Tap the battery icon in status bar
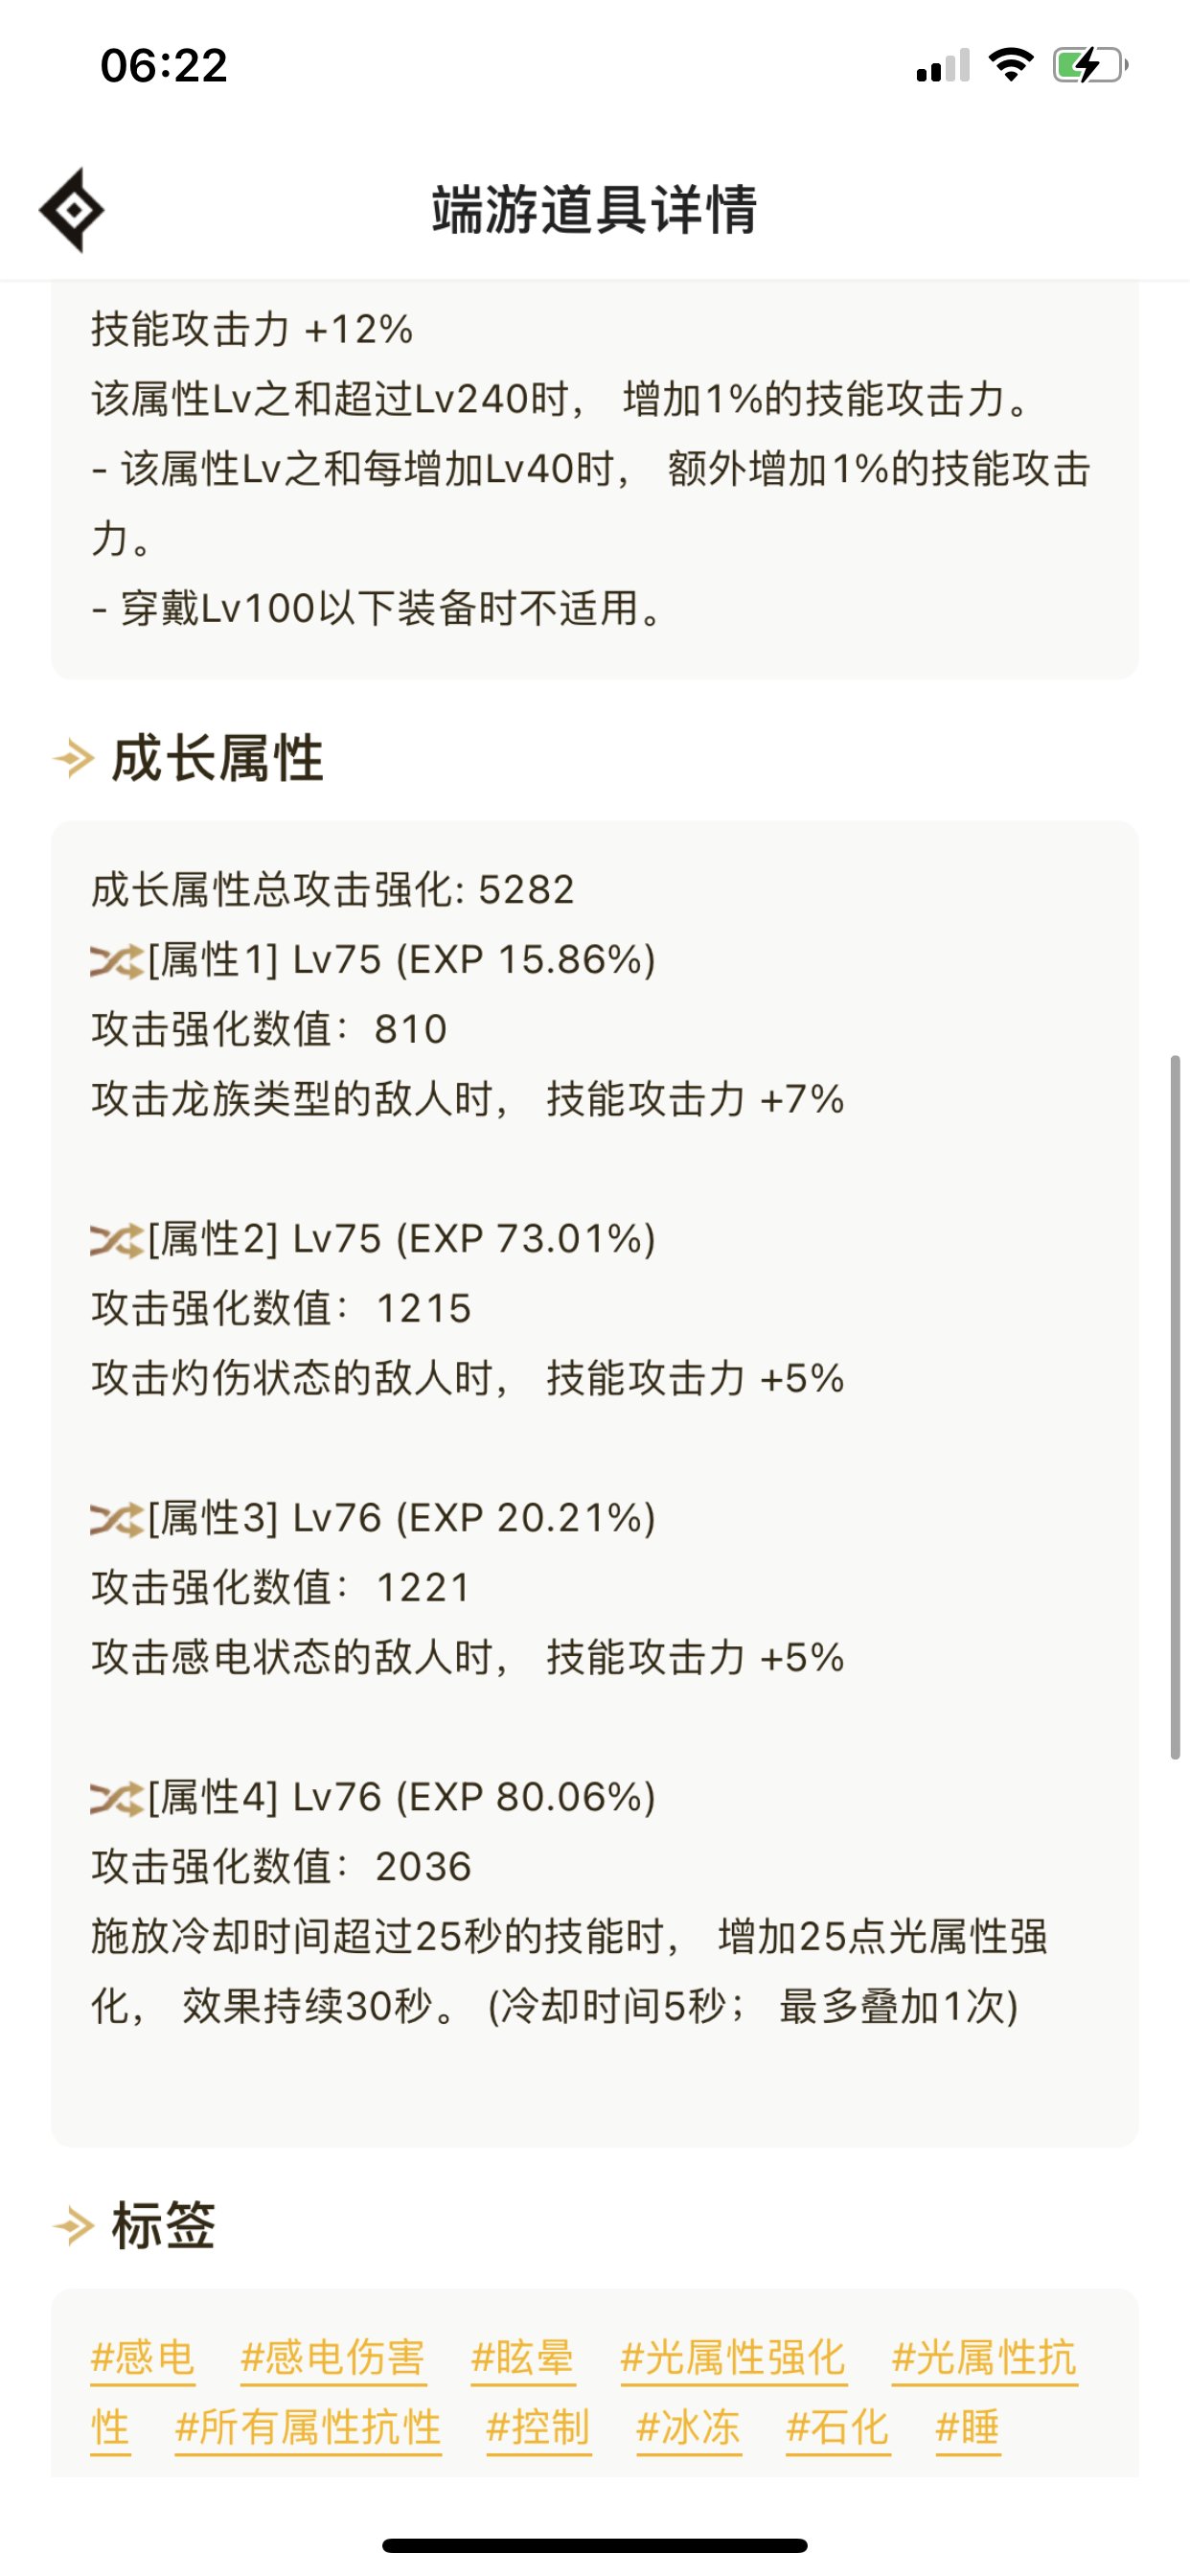Viewport: 1190px width, 2576px height. (1088, 66)
